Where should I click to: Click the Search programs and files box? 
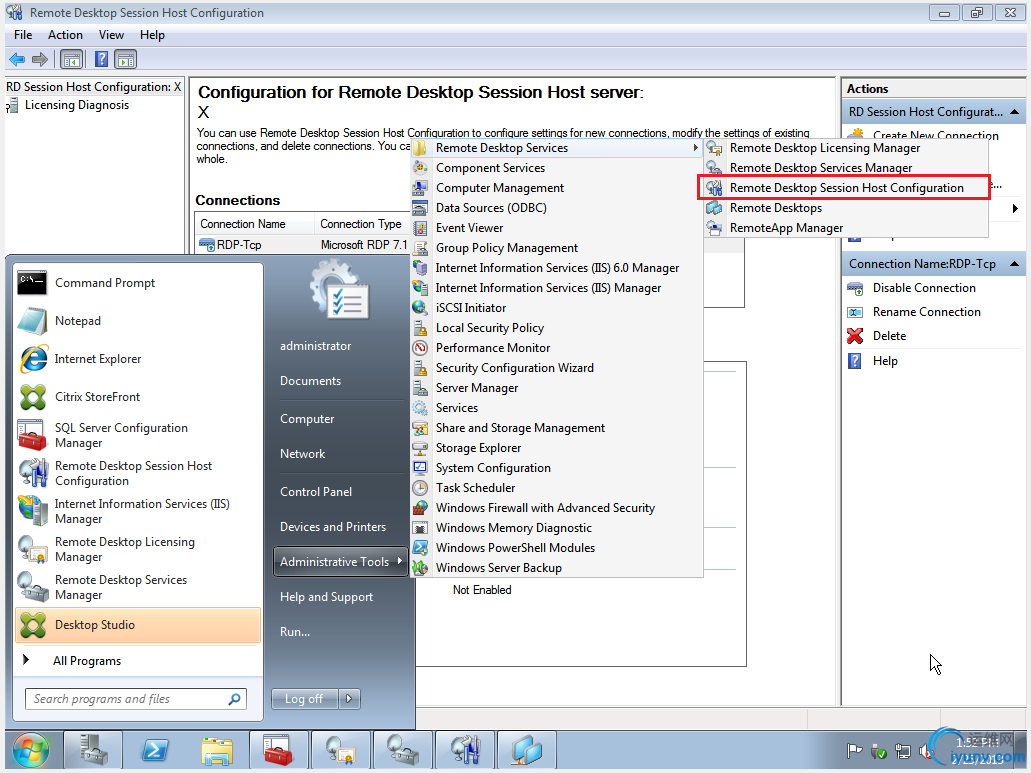click(x=135, y=699)
